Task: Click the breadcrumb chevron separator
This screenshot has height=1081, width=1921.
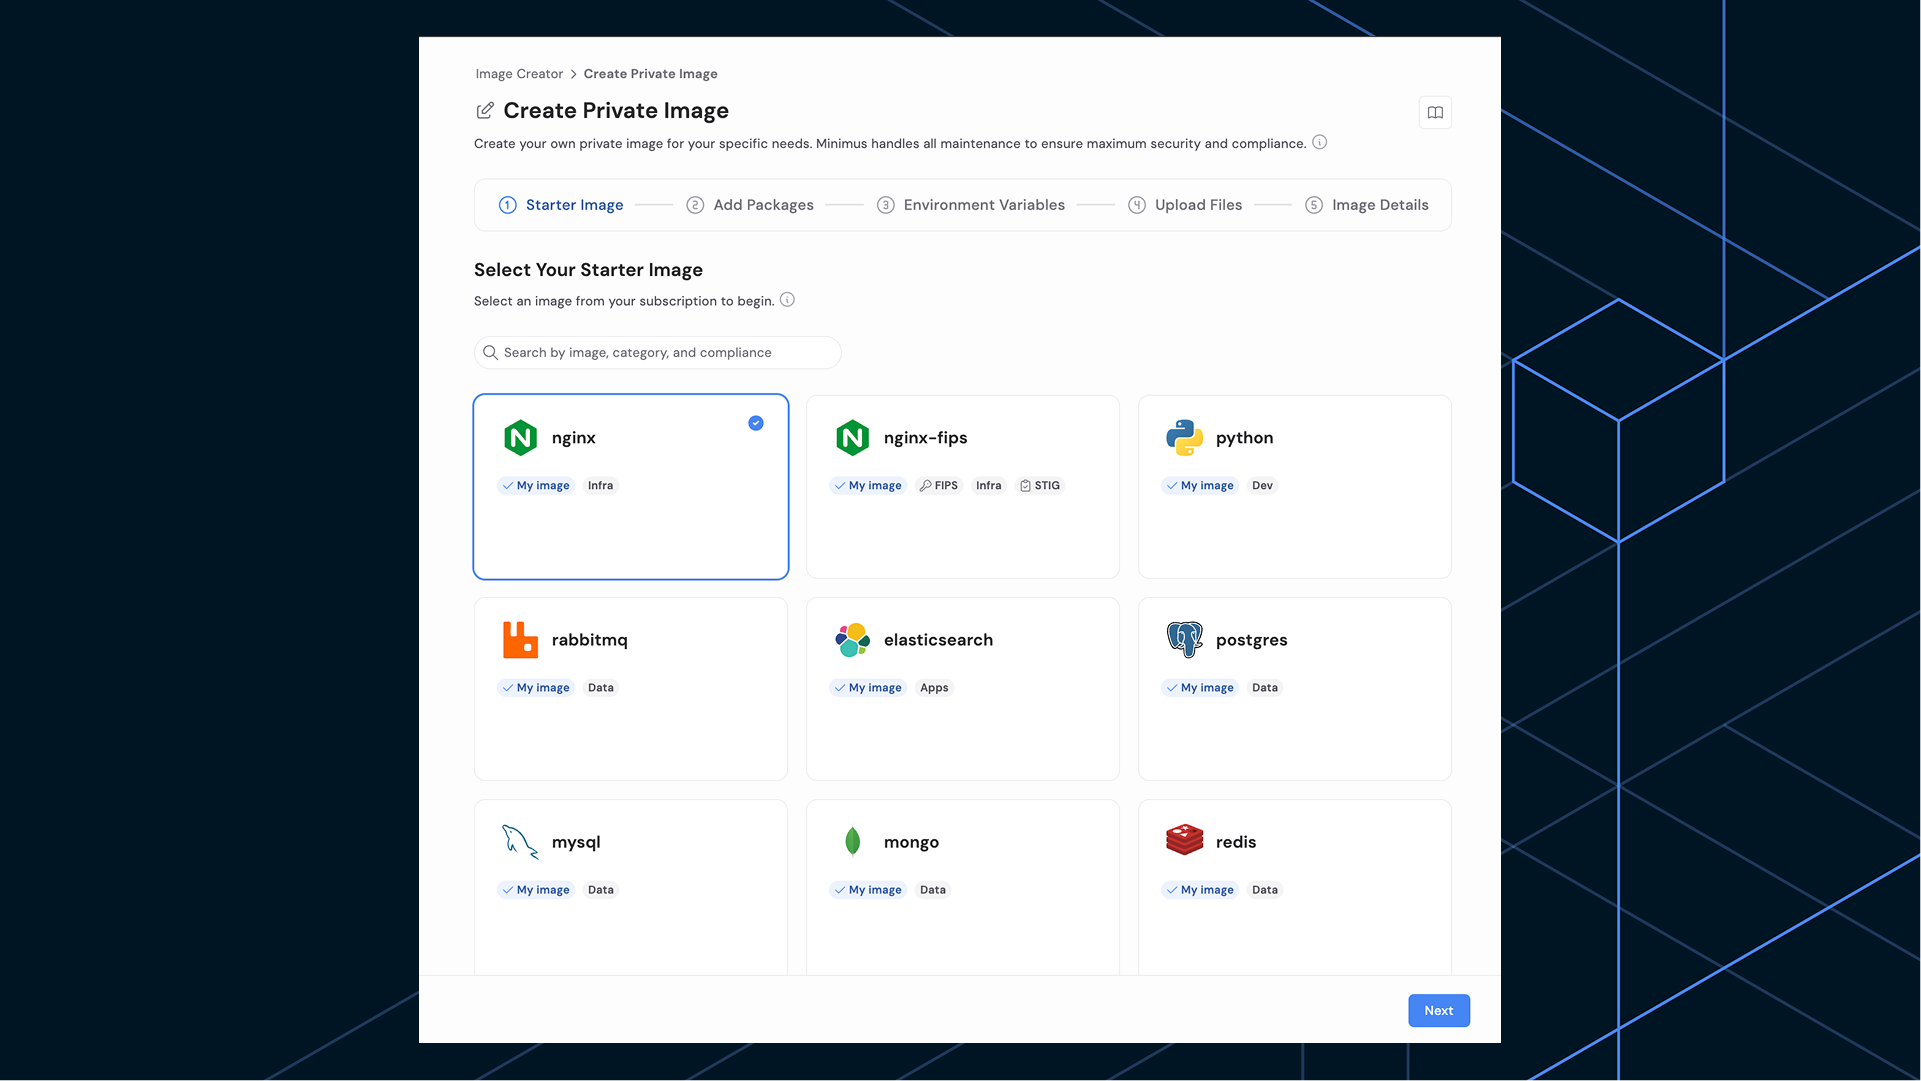Action: click(x=573, y=74)
